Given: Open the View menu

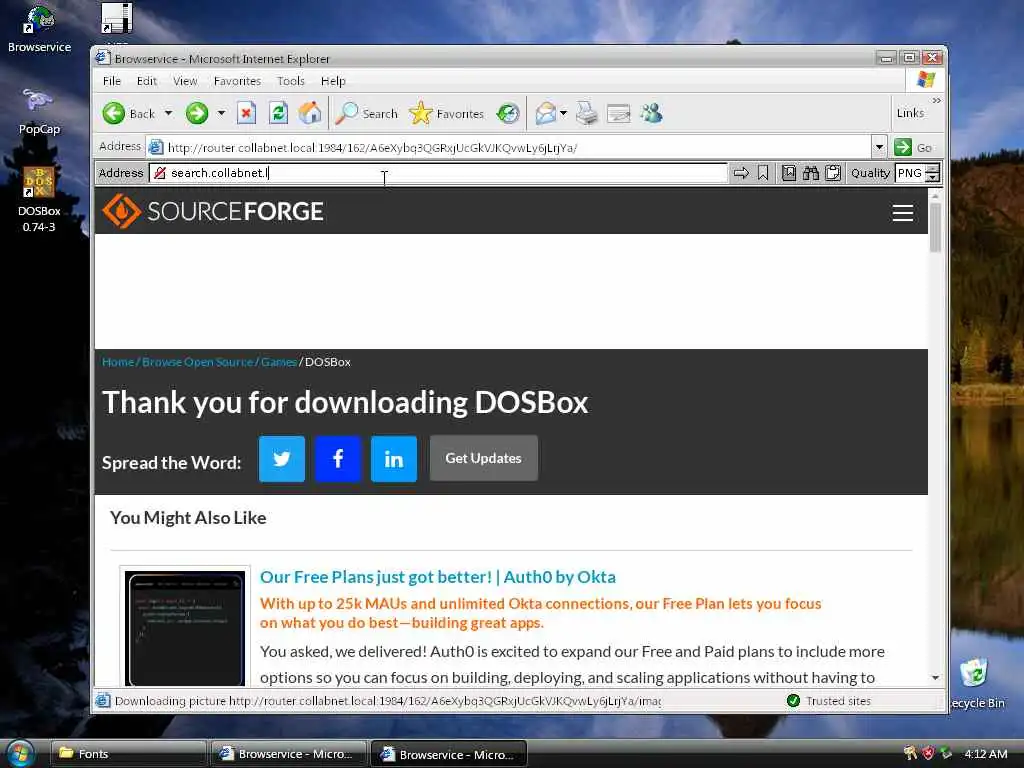Looking at the screenshot, I should coord(185,81).
